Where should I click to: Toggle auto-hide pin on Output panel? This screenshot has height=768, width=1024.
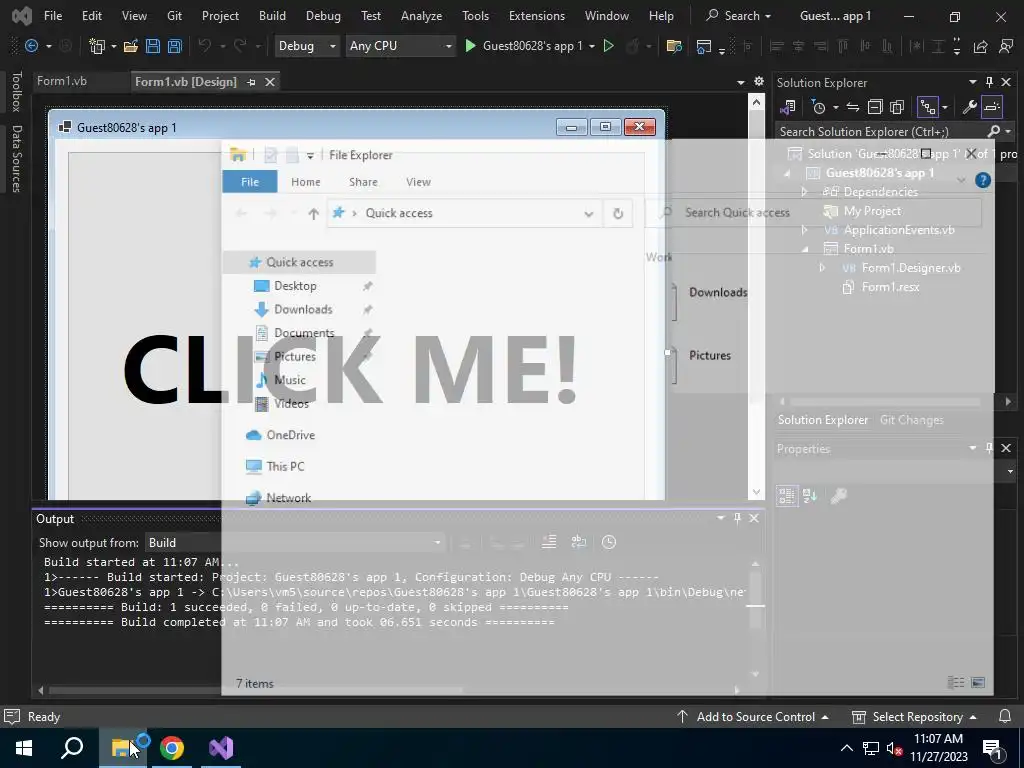737,518
